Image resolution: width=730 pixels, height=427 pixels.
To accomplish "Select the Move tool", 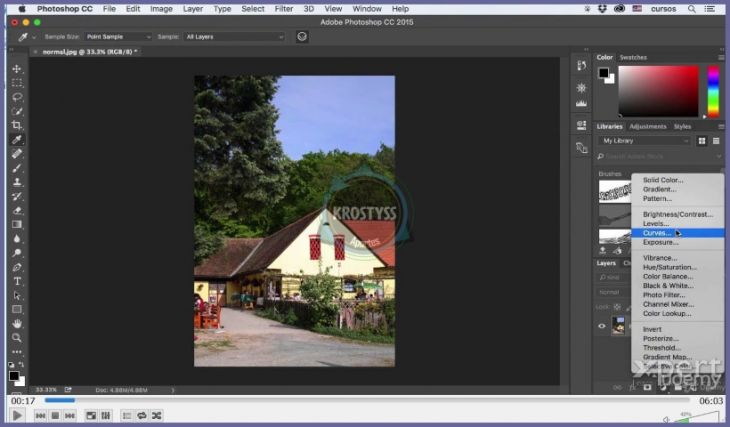I will pos(17,69).
